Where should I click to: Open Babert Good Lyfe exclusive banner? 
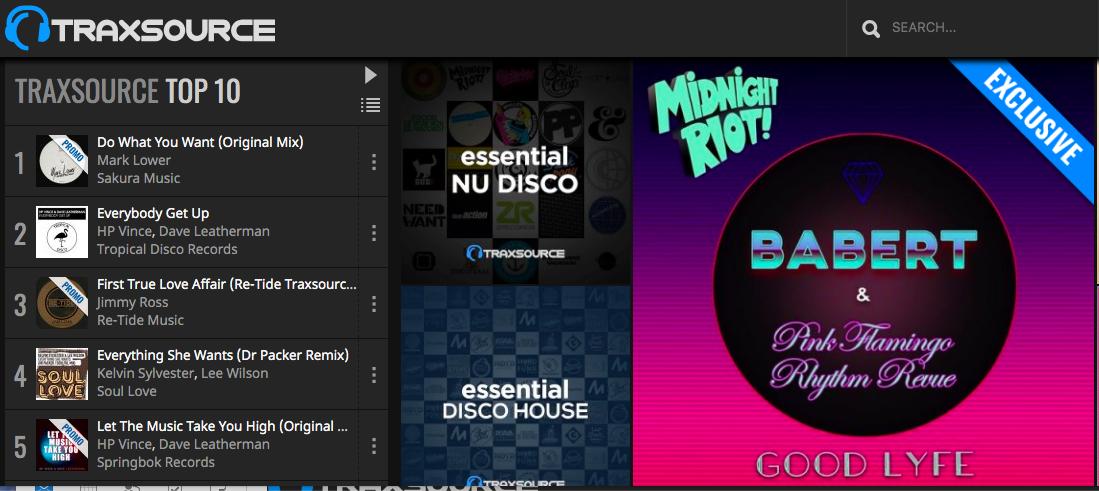pos(864,272)
